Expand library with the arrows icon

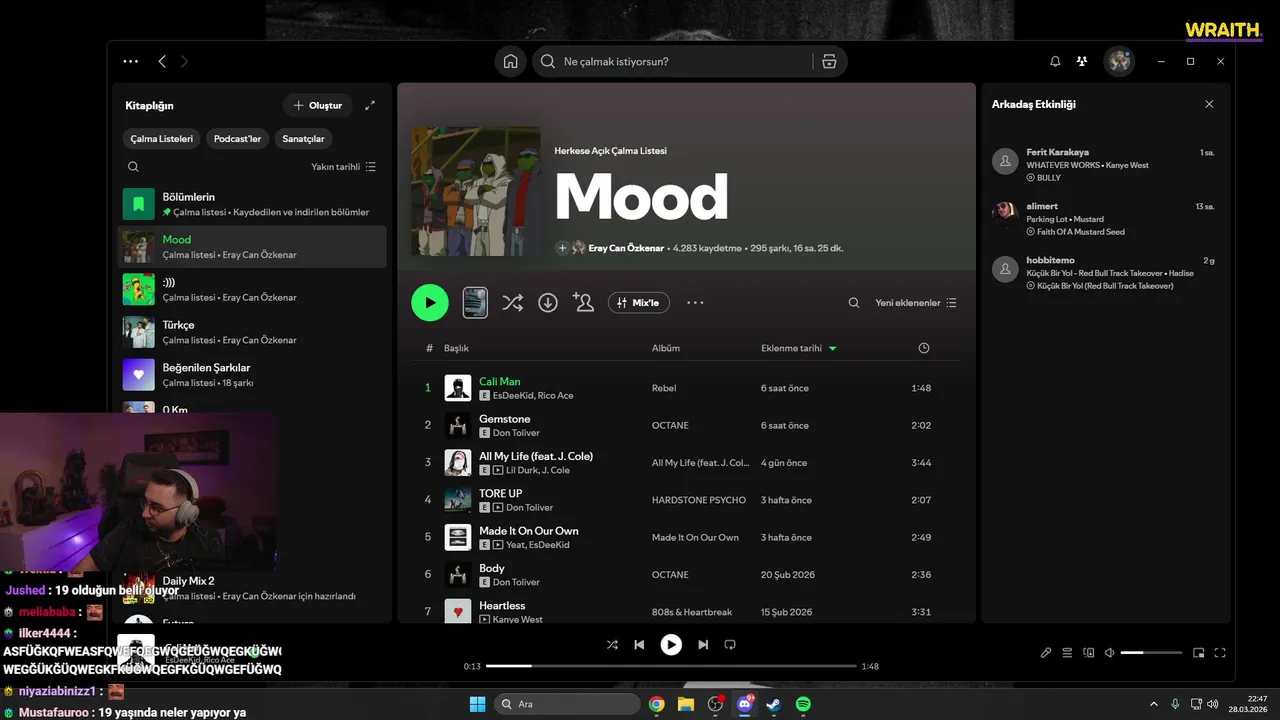370,105
